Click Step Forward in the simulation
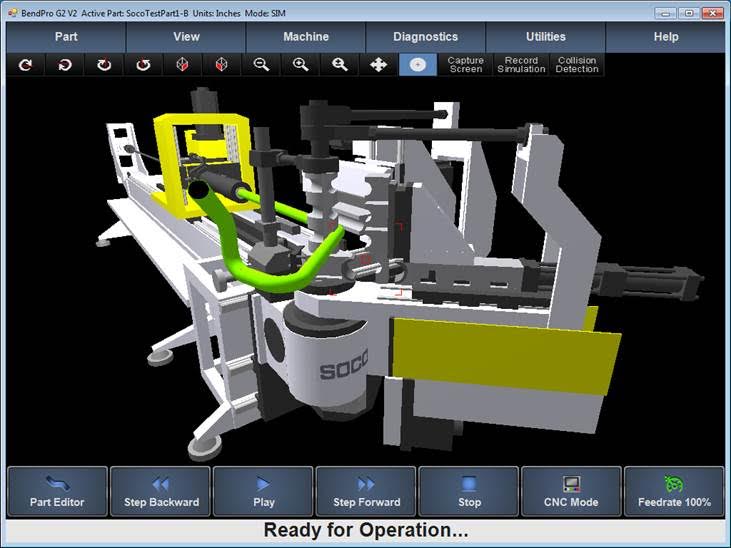This screenshot has width=731, height=548. pyautogui.click(x=366, y=492)
